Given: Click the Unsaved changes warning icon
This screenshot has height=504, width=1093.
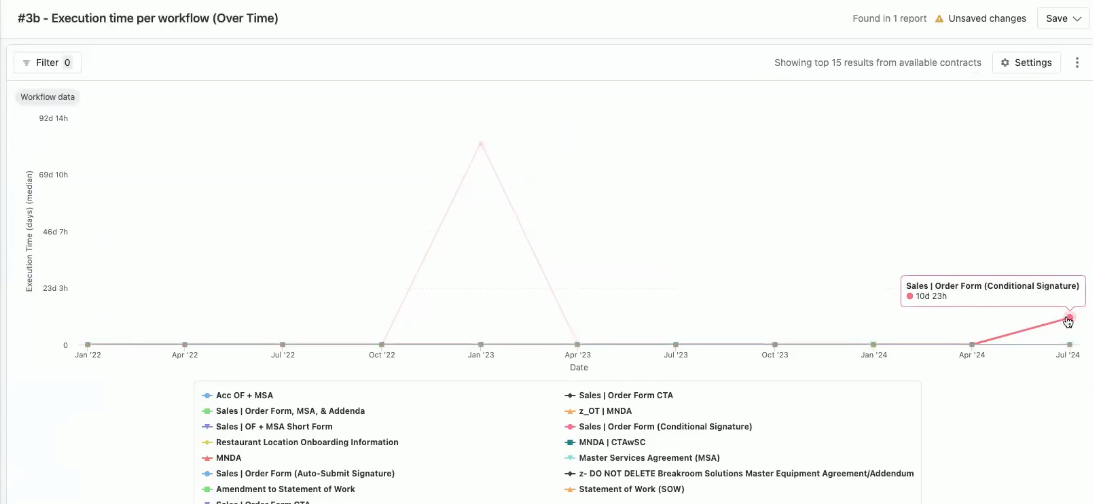Looking at the screenshot, I should click(938, 18).
